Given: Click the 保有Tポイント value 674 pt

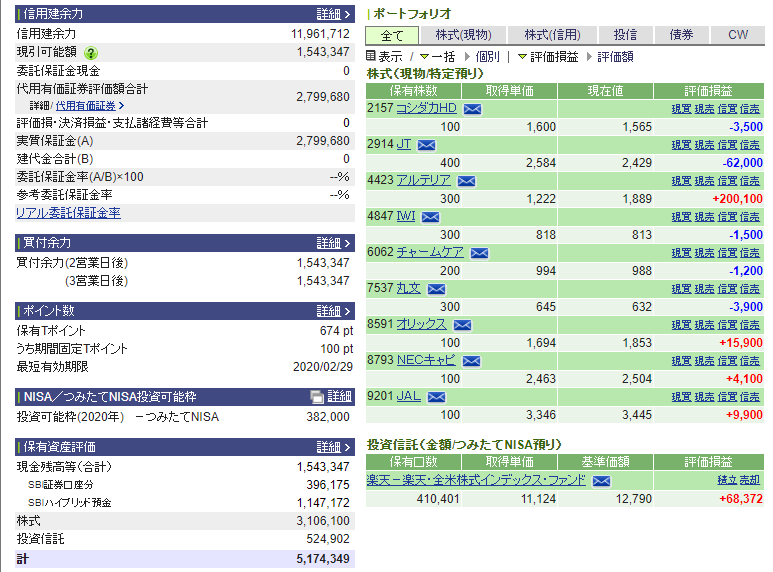Looking at the screenshot, I should click(x=337, y=331).
